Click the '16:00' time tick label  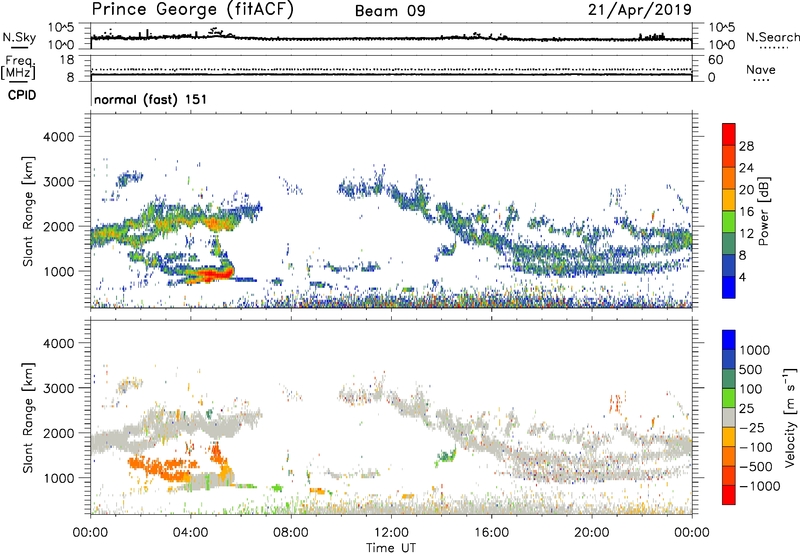pyautogui.click(x=491, y=533)
